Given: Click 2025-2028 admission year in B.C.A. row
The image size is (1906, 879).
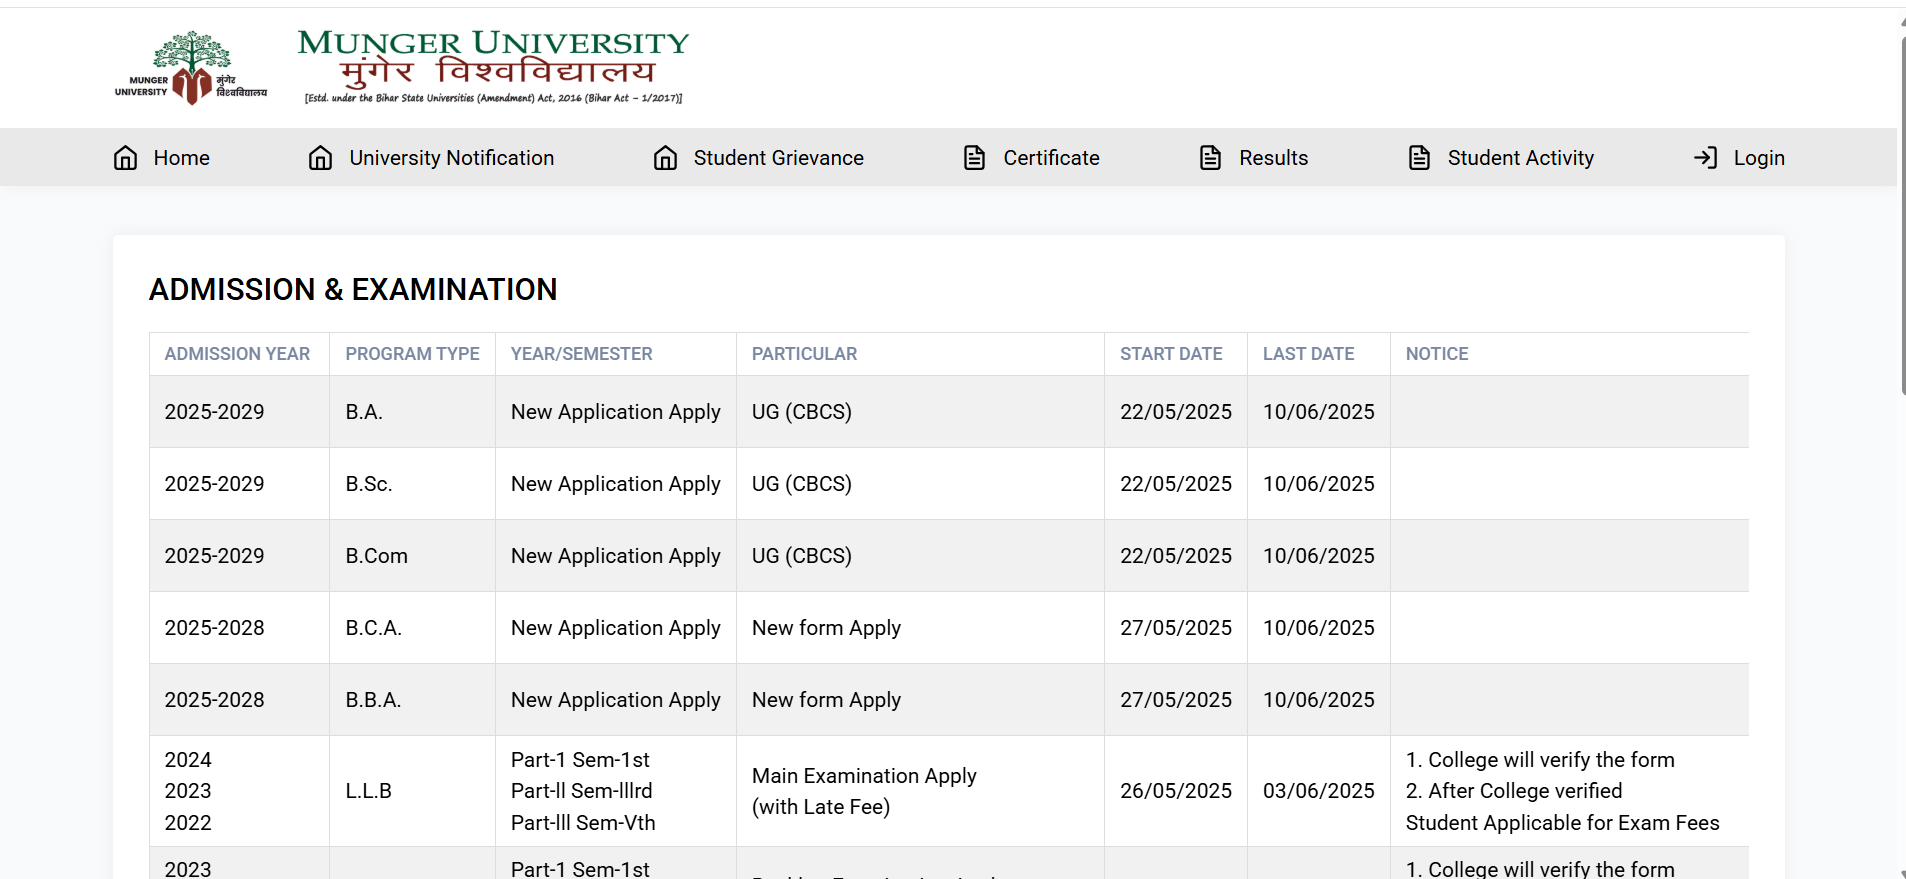Looking at the screenshot, I should [215, 628].
